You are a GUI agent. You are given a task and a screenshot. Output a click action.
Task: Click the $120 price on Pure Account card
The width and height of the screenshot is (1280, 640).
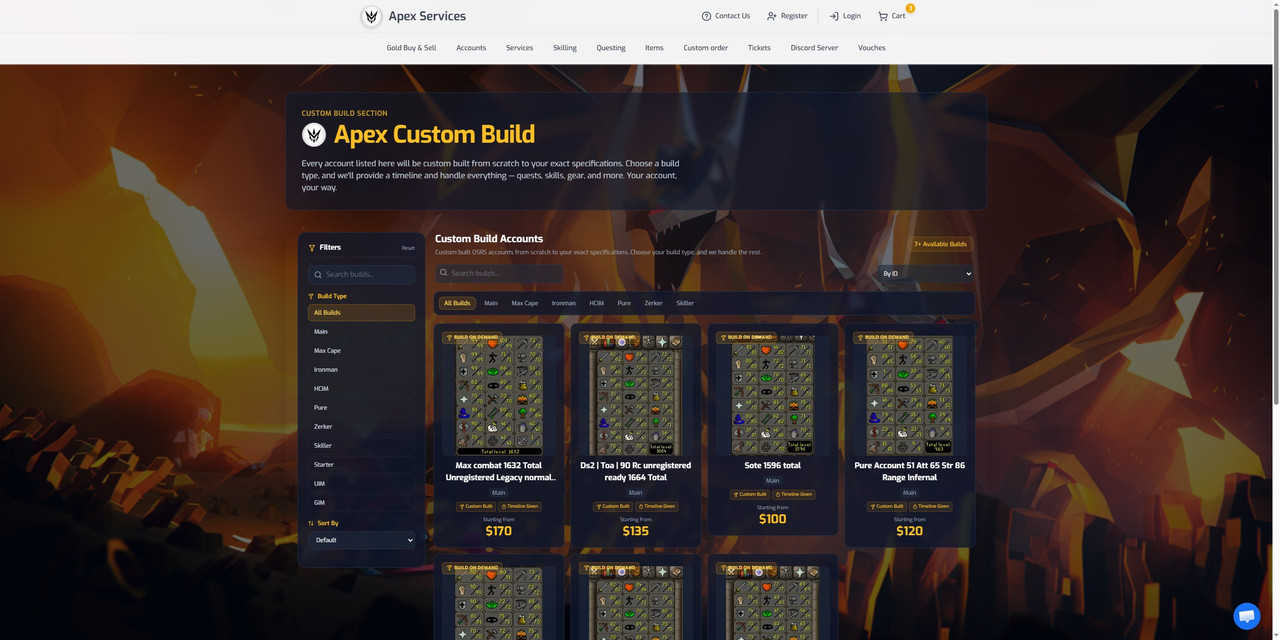point(909,531)
